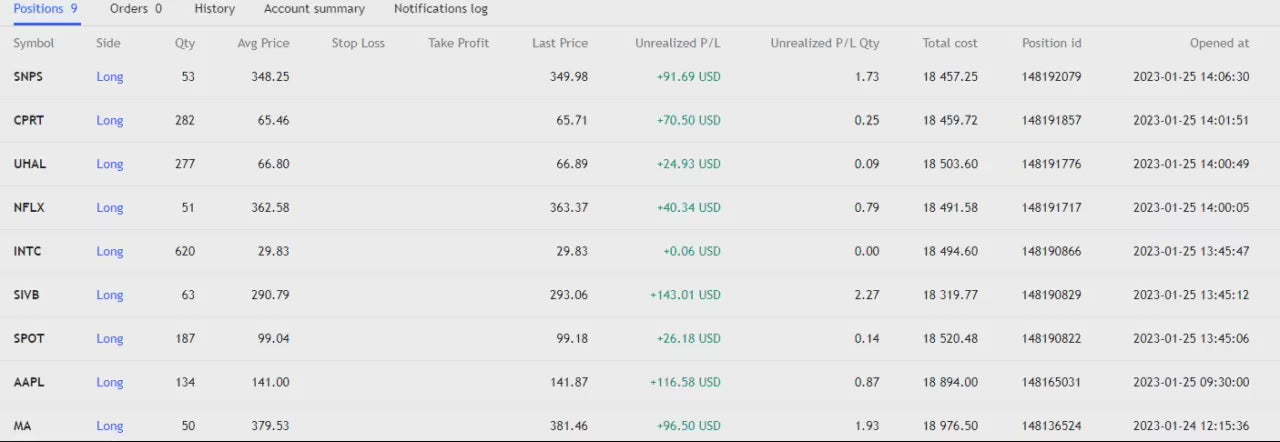Open the Account summary tab

click(314, 9)
